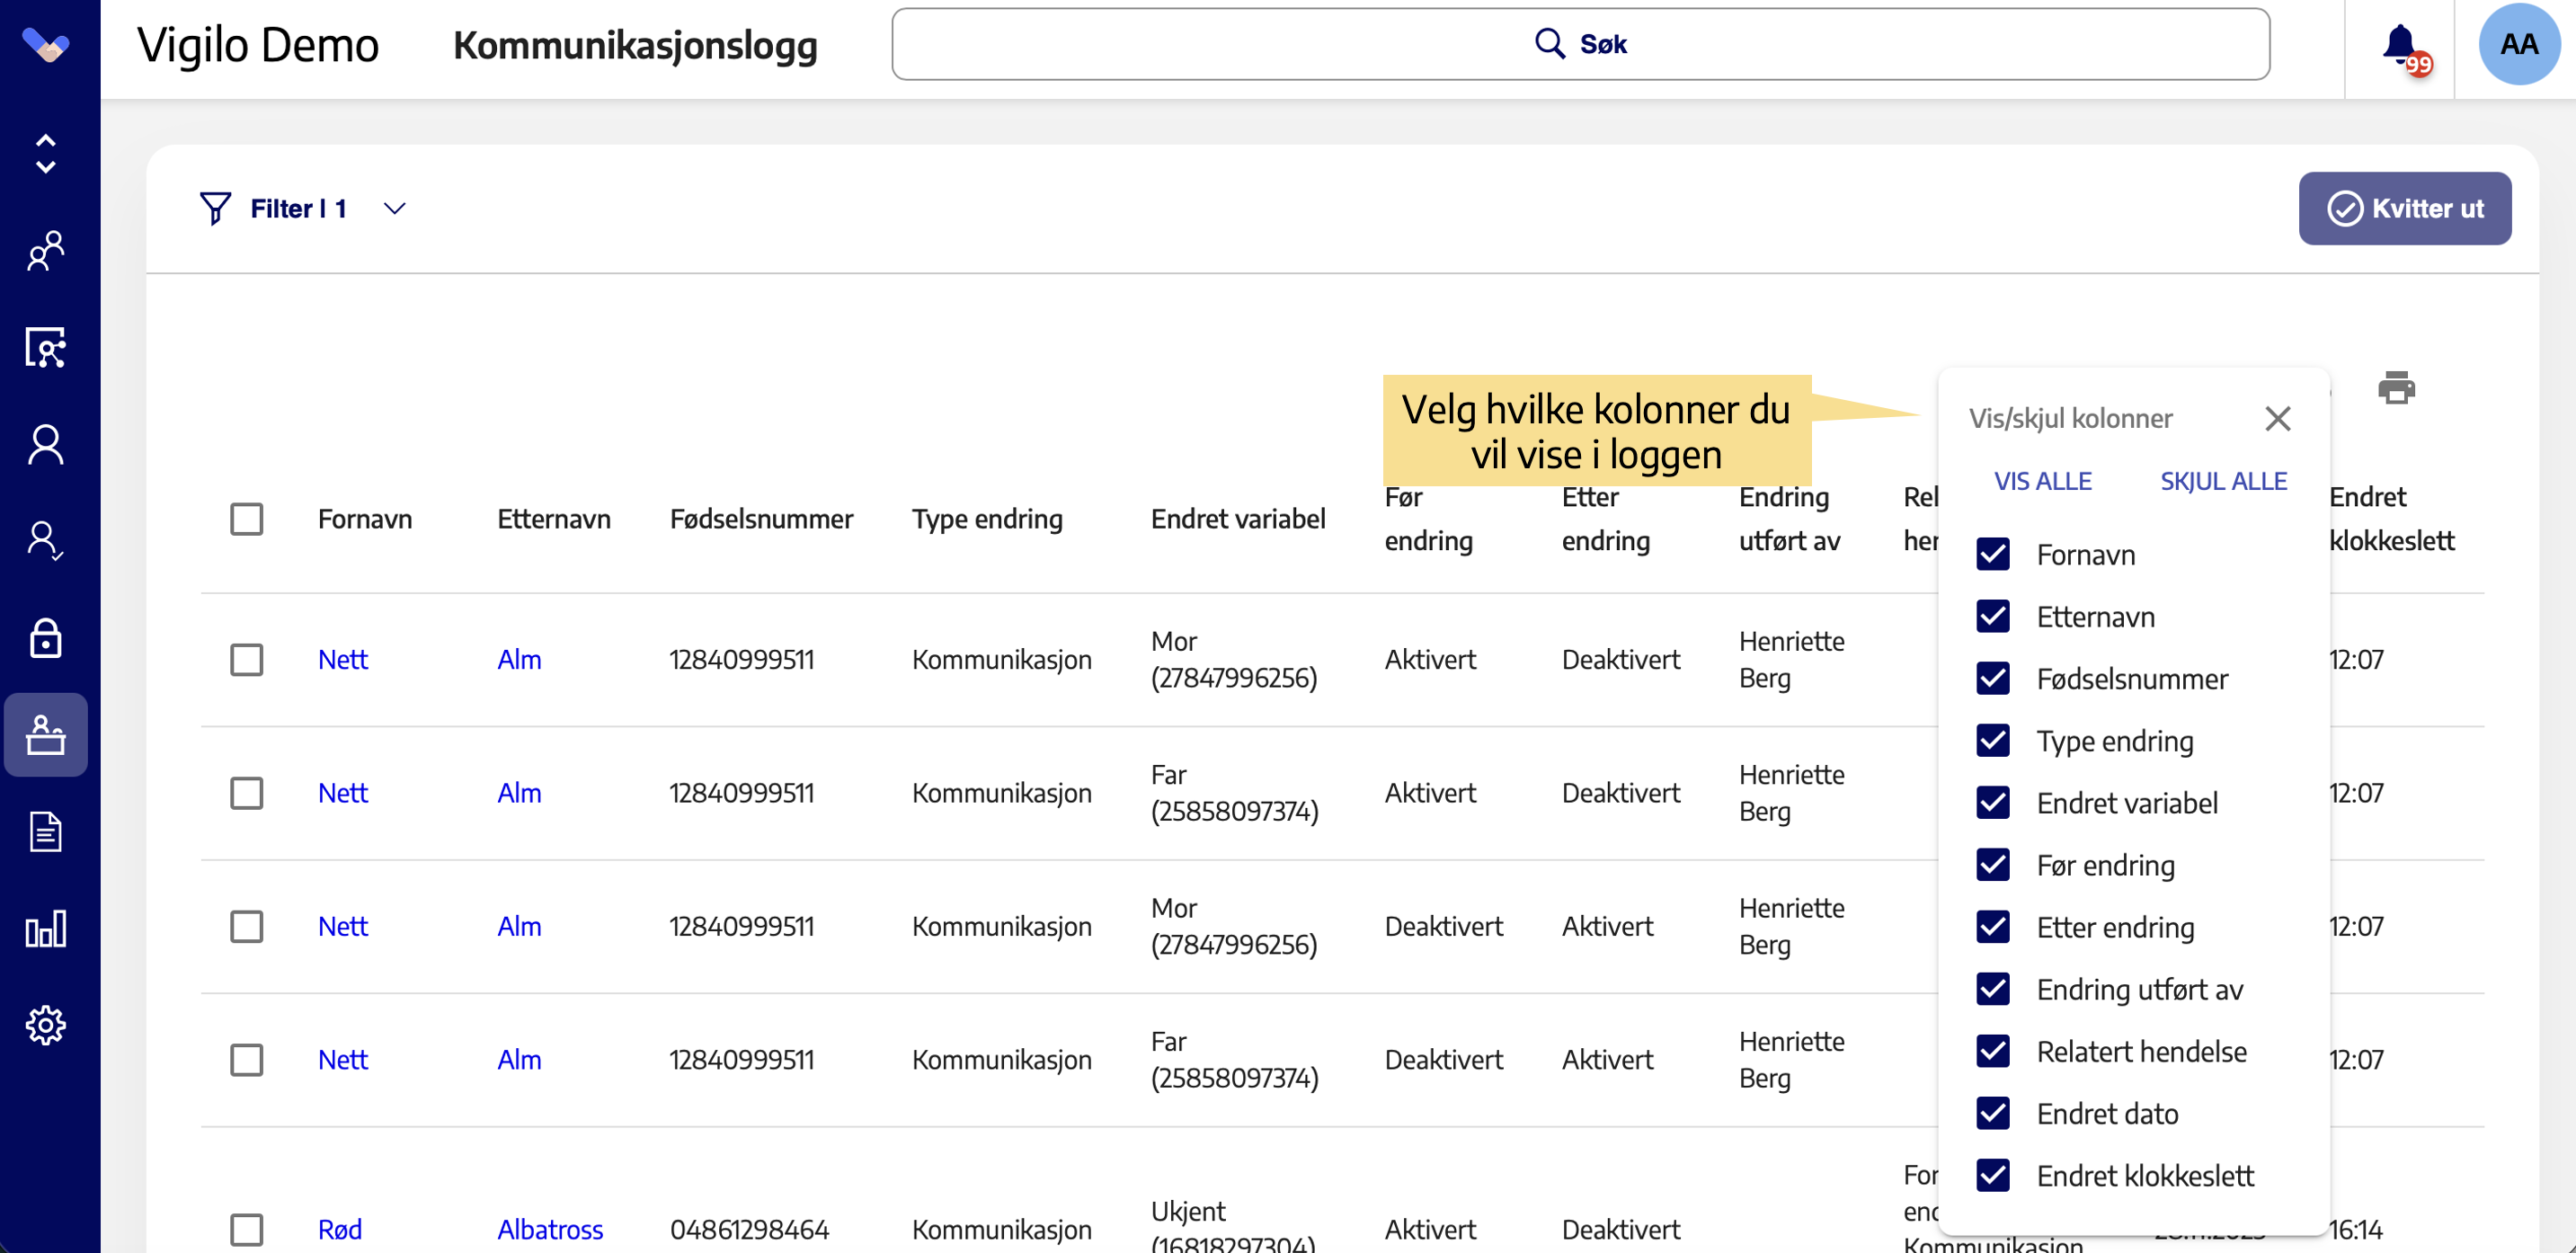Tick the checkbox for the Rød Albatross row

(246, 1229)
